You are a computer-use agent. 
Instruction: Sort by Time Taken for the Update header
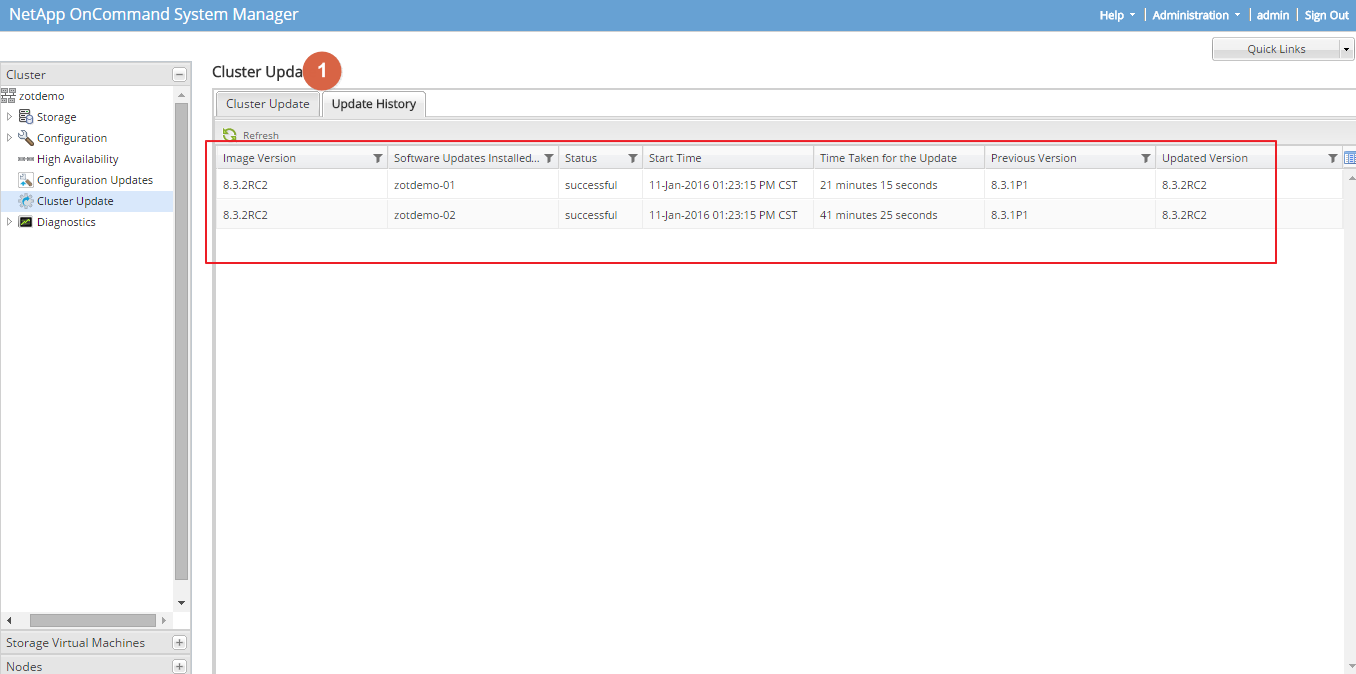(x=899, y=158)
